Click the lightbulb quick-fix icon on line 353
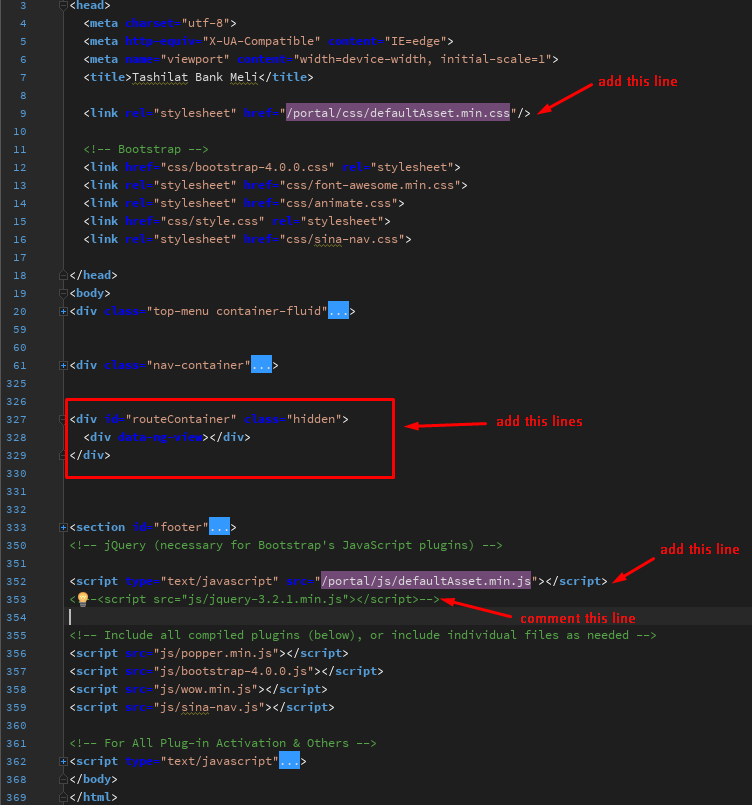The height and width of the screenshot is (805, 752). click(83, 599)
